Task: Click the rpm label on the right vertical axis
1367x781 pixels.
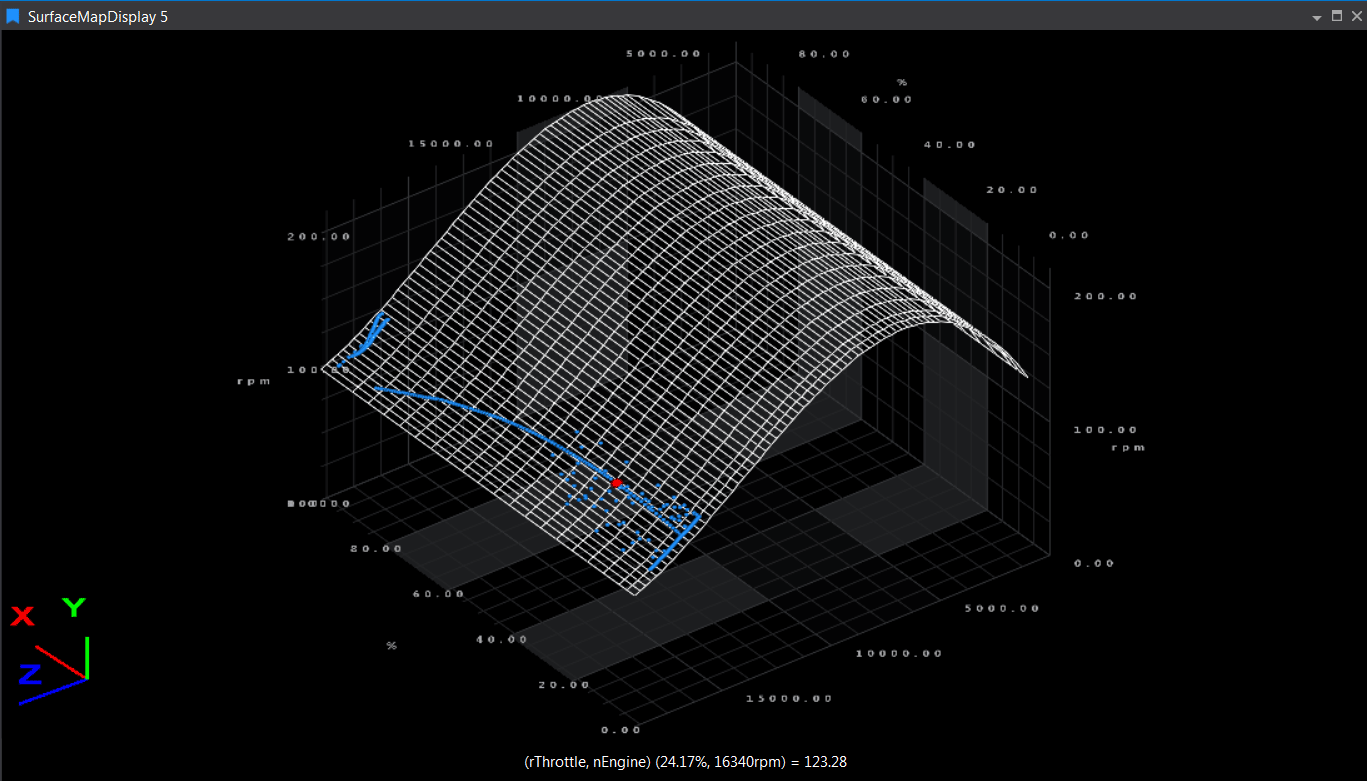Action: pyautogui.click(x=1128, y=447)
